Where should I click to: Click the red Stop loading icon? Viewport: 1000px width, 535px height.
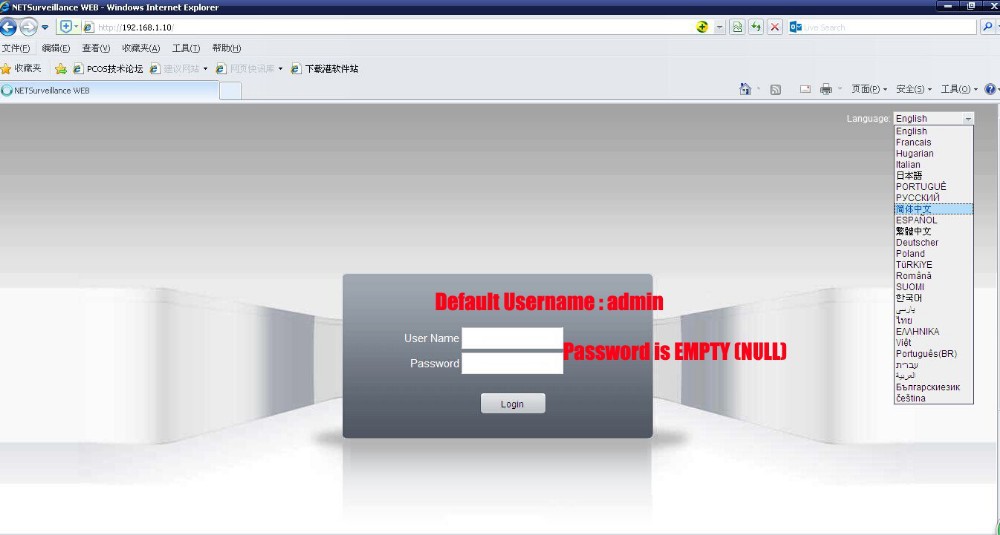click(x=775, y=27)
